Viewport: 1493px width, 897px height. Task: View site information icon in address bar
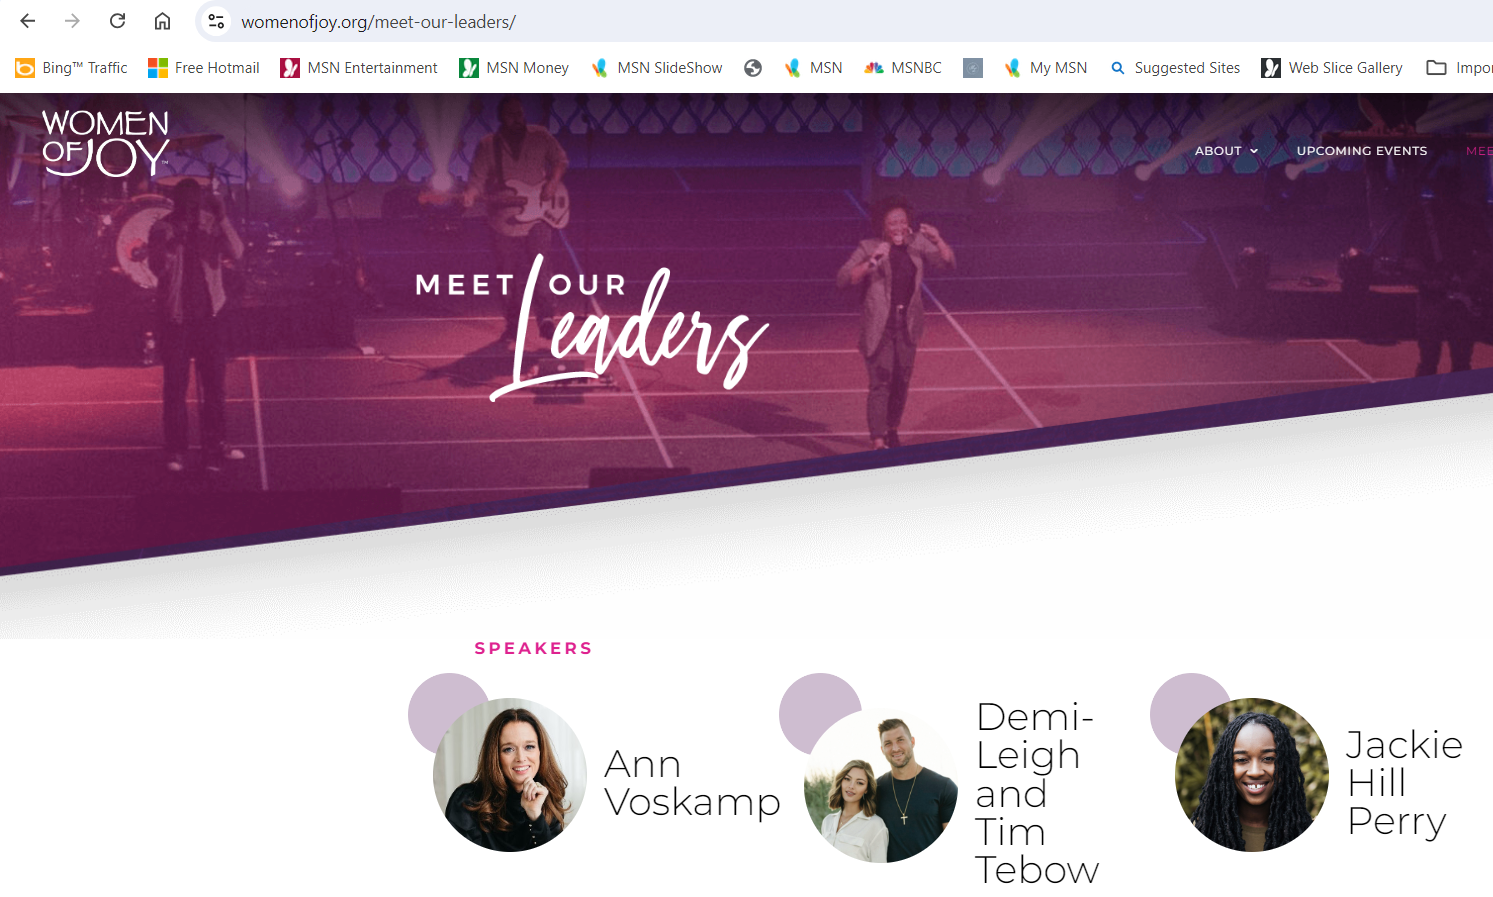click(216, 21)
